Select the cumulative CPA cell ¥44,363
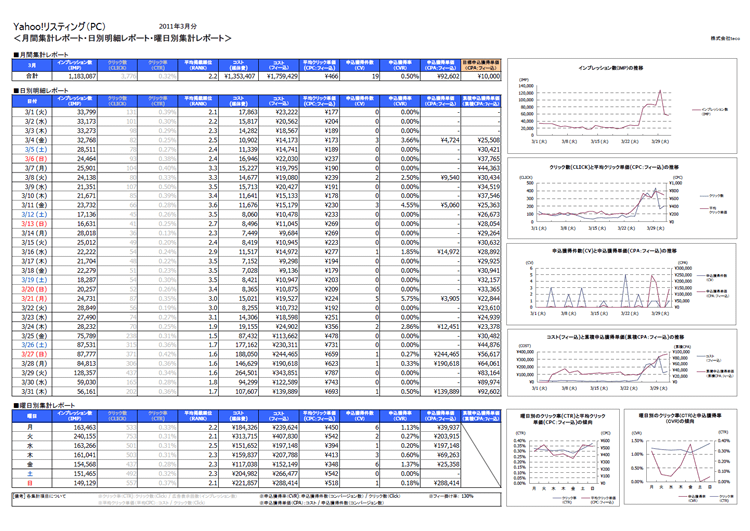This screenshot has width=750, height=531. click(x=481, y=168)
